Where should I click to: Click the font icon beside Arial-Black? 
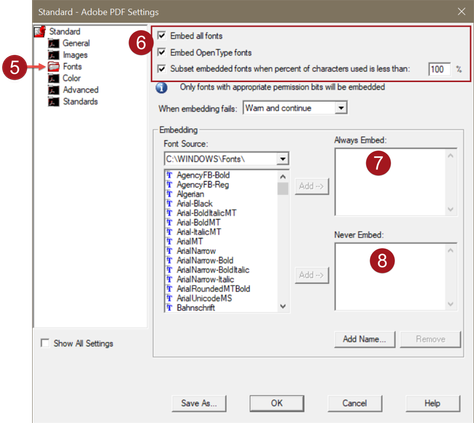click(x=170, y=203)
